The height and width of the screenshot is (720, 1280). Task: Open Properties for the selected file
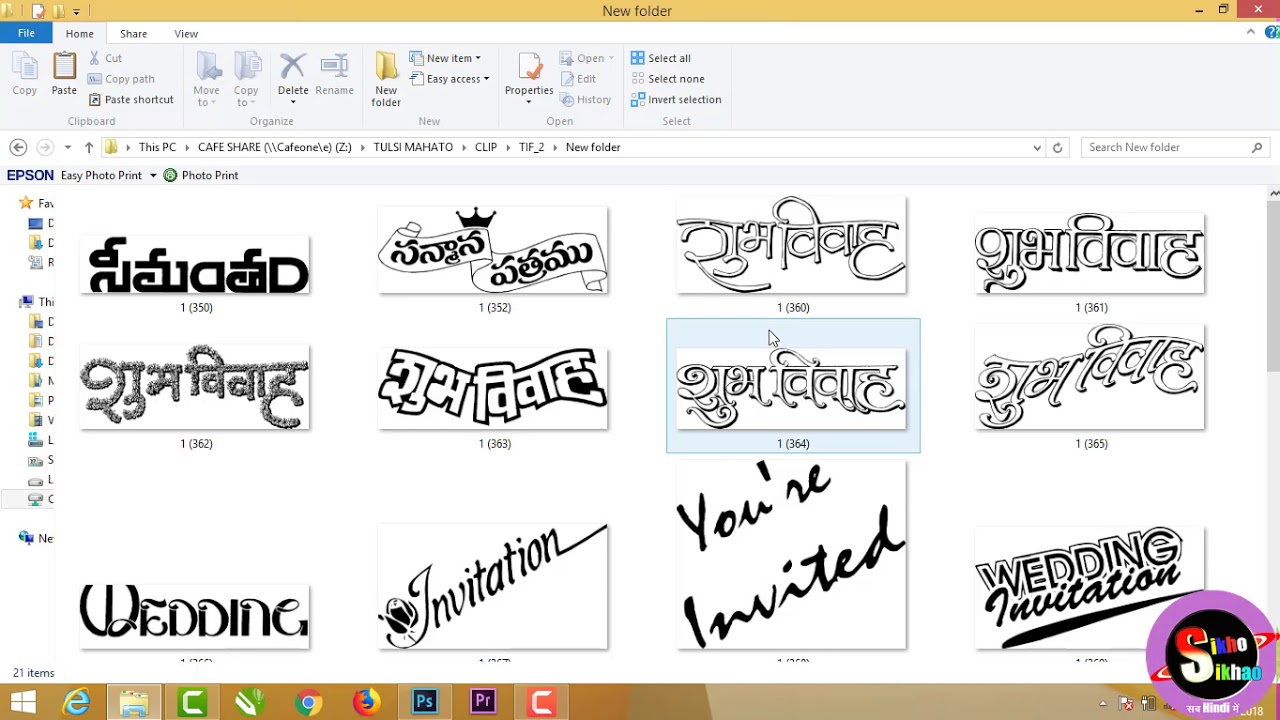click(529, 78)
